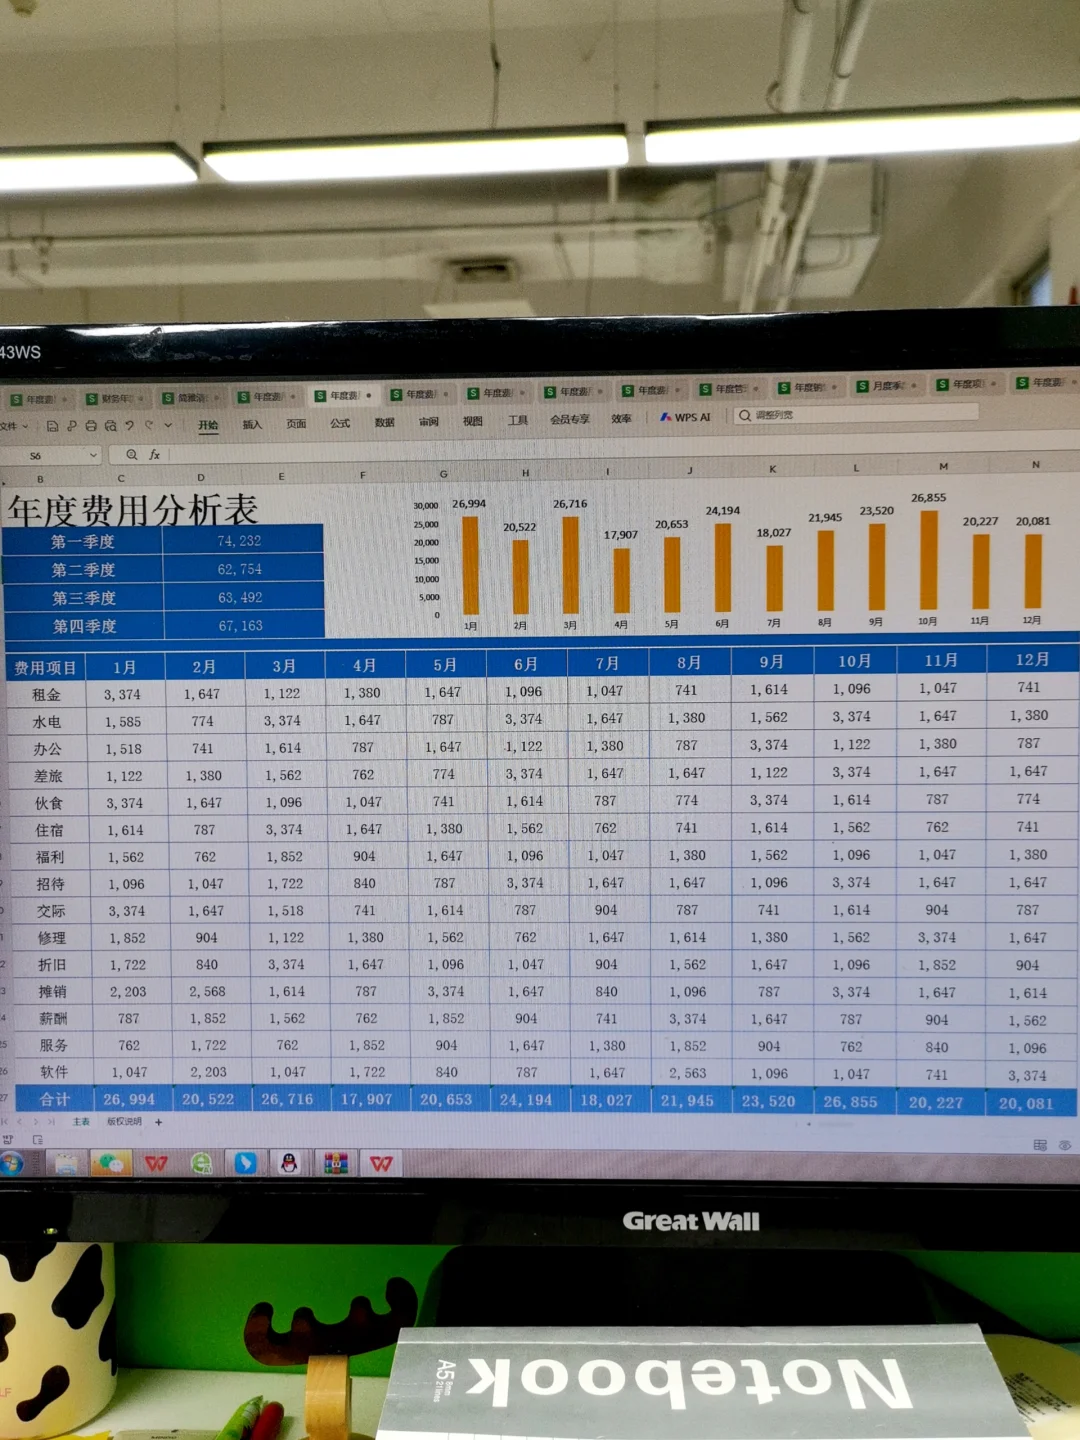
Task: Click the search box with magnifier icon
Action: click(855, 413)
